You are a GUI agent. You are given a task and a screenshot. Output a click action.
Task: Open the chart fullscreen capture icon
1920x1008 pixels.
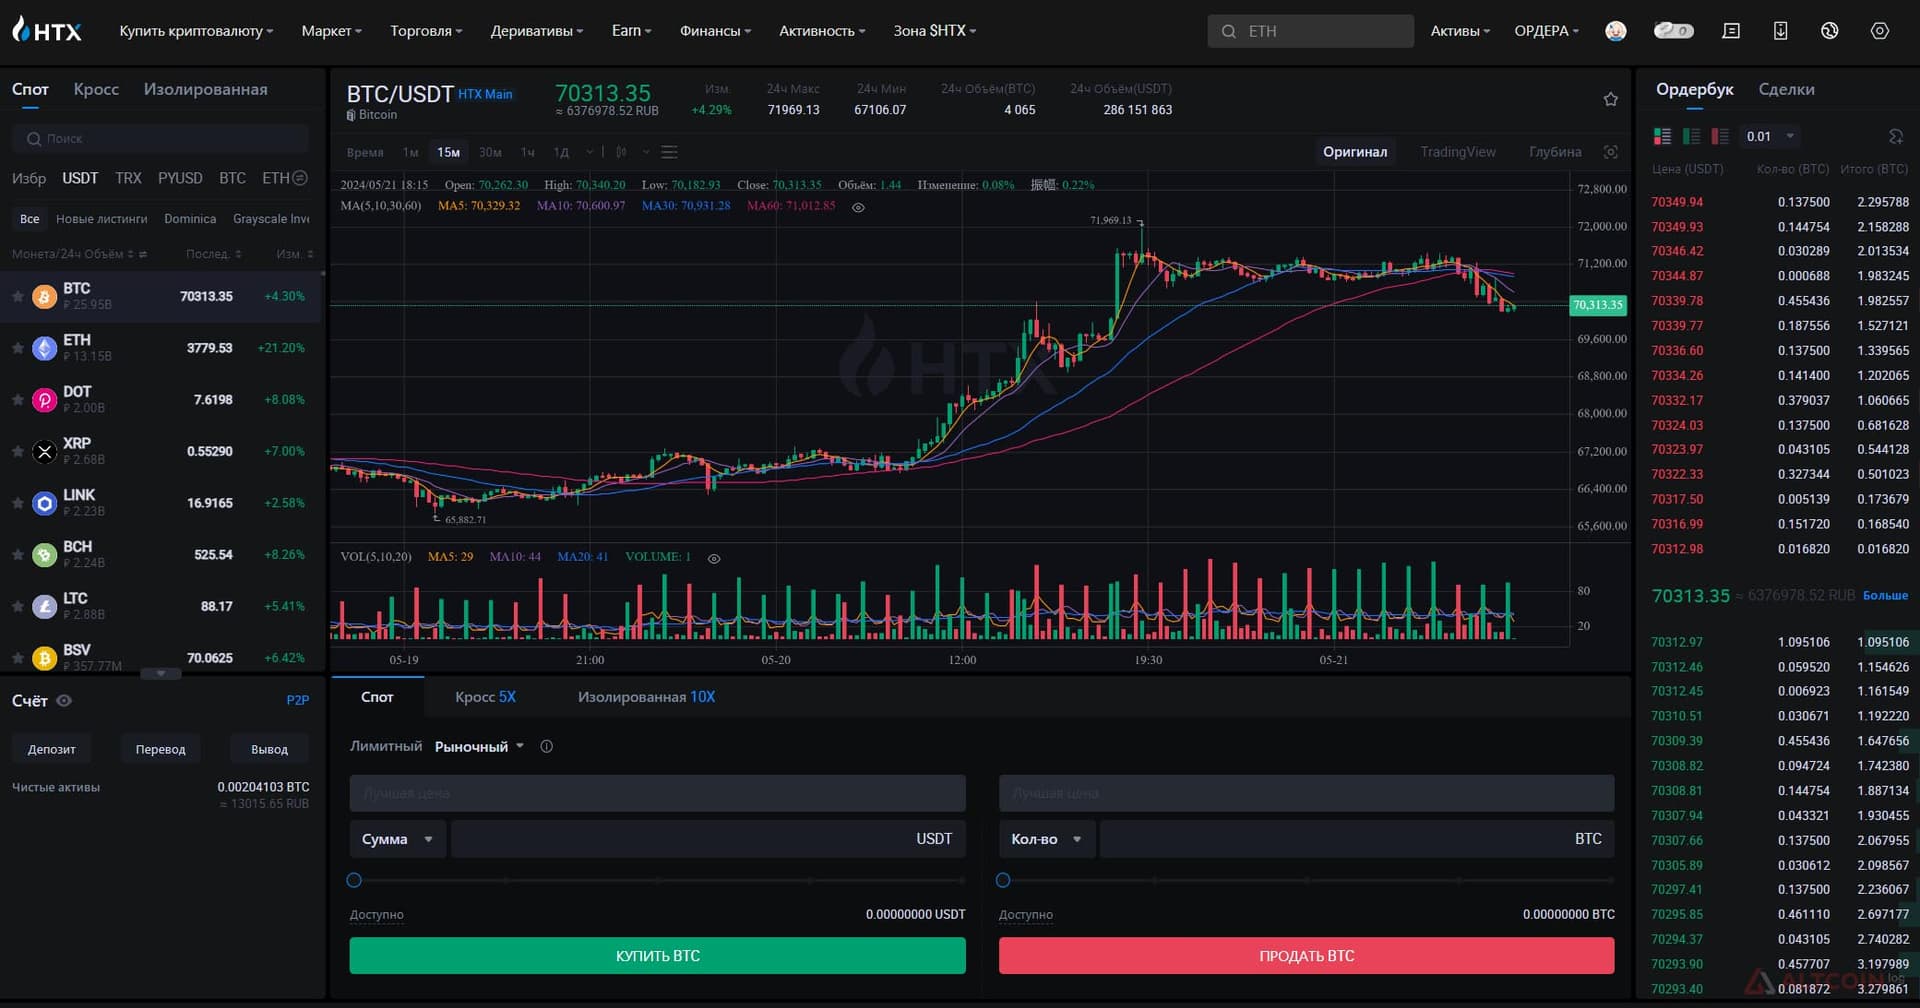tap(1610, 152)
